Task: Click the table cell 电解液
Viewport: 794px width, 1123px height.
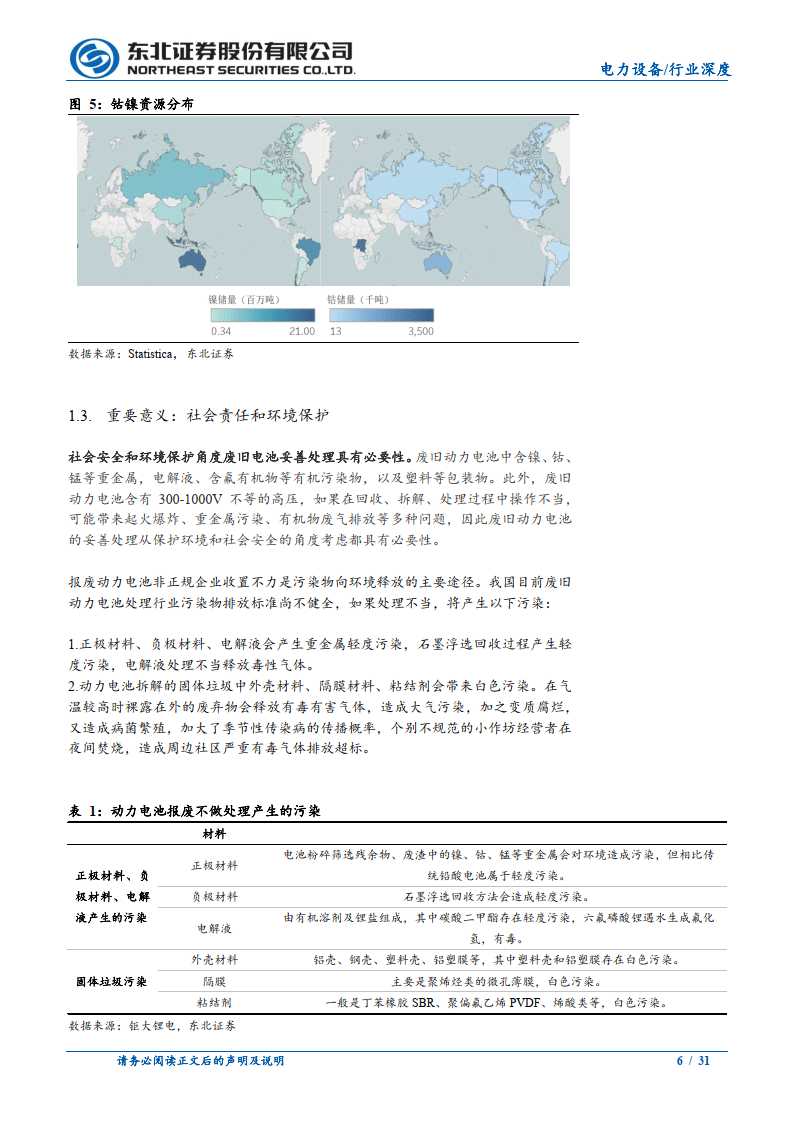Action: click(x=215, y=928)
